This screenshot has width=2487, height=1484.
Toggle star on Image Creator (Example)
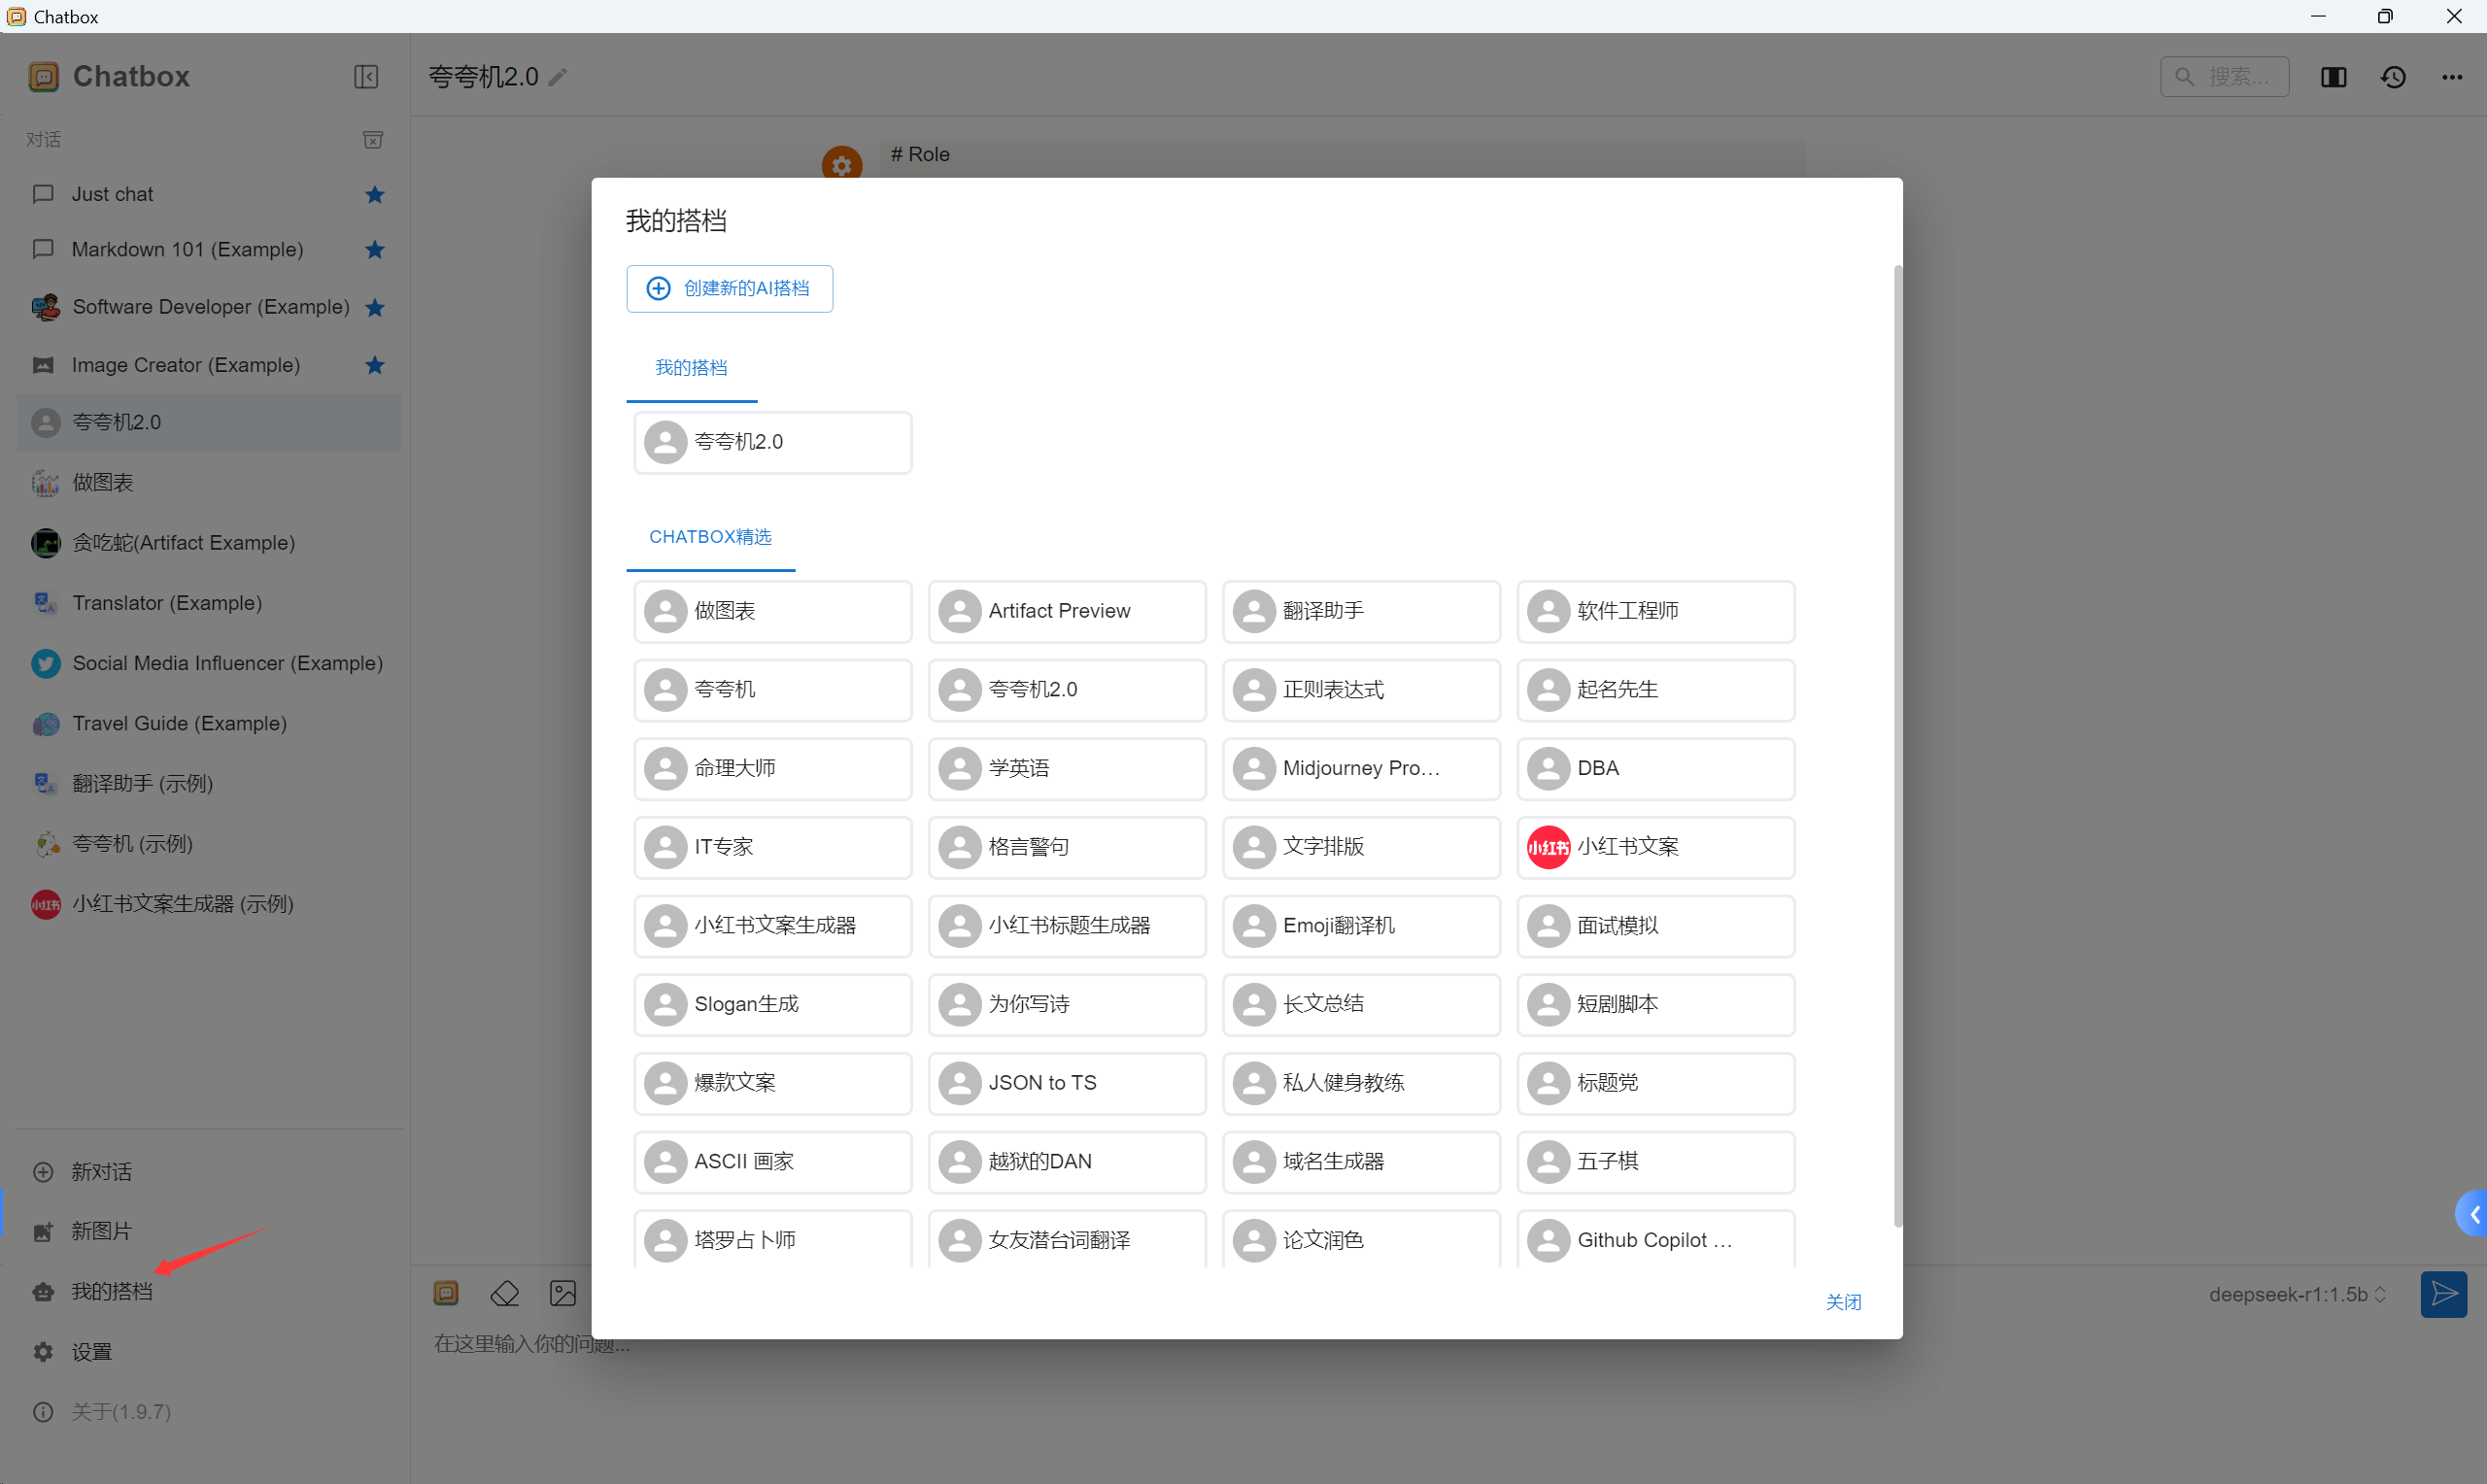375,365
